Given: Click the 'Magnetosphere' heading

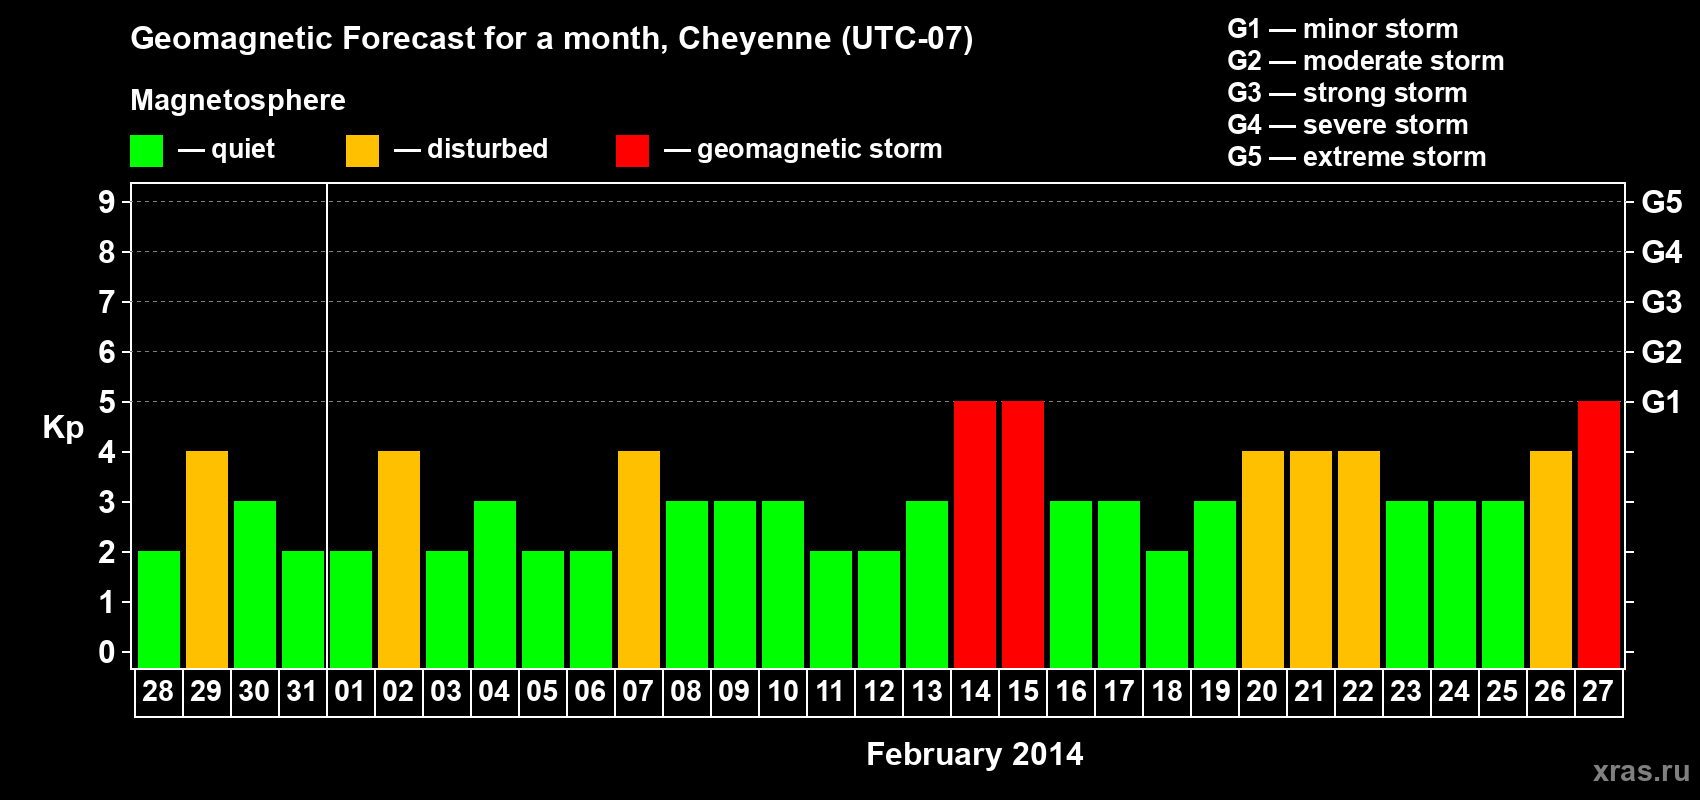Looking at the screenshot, I should [238, 100].
